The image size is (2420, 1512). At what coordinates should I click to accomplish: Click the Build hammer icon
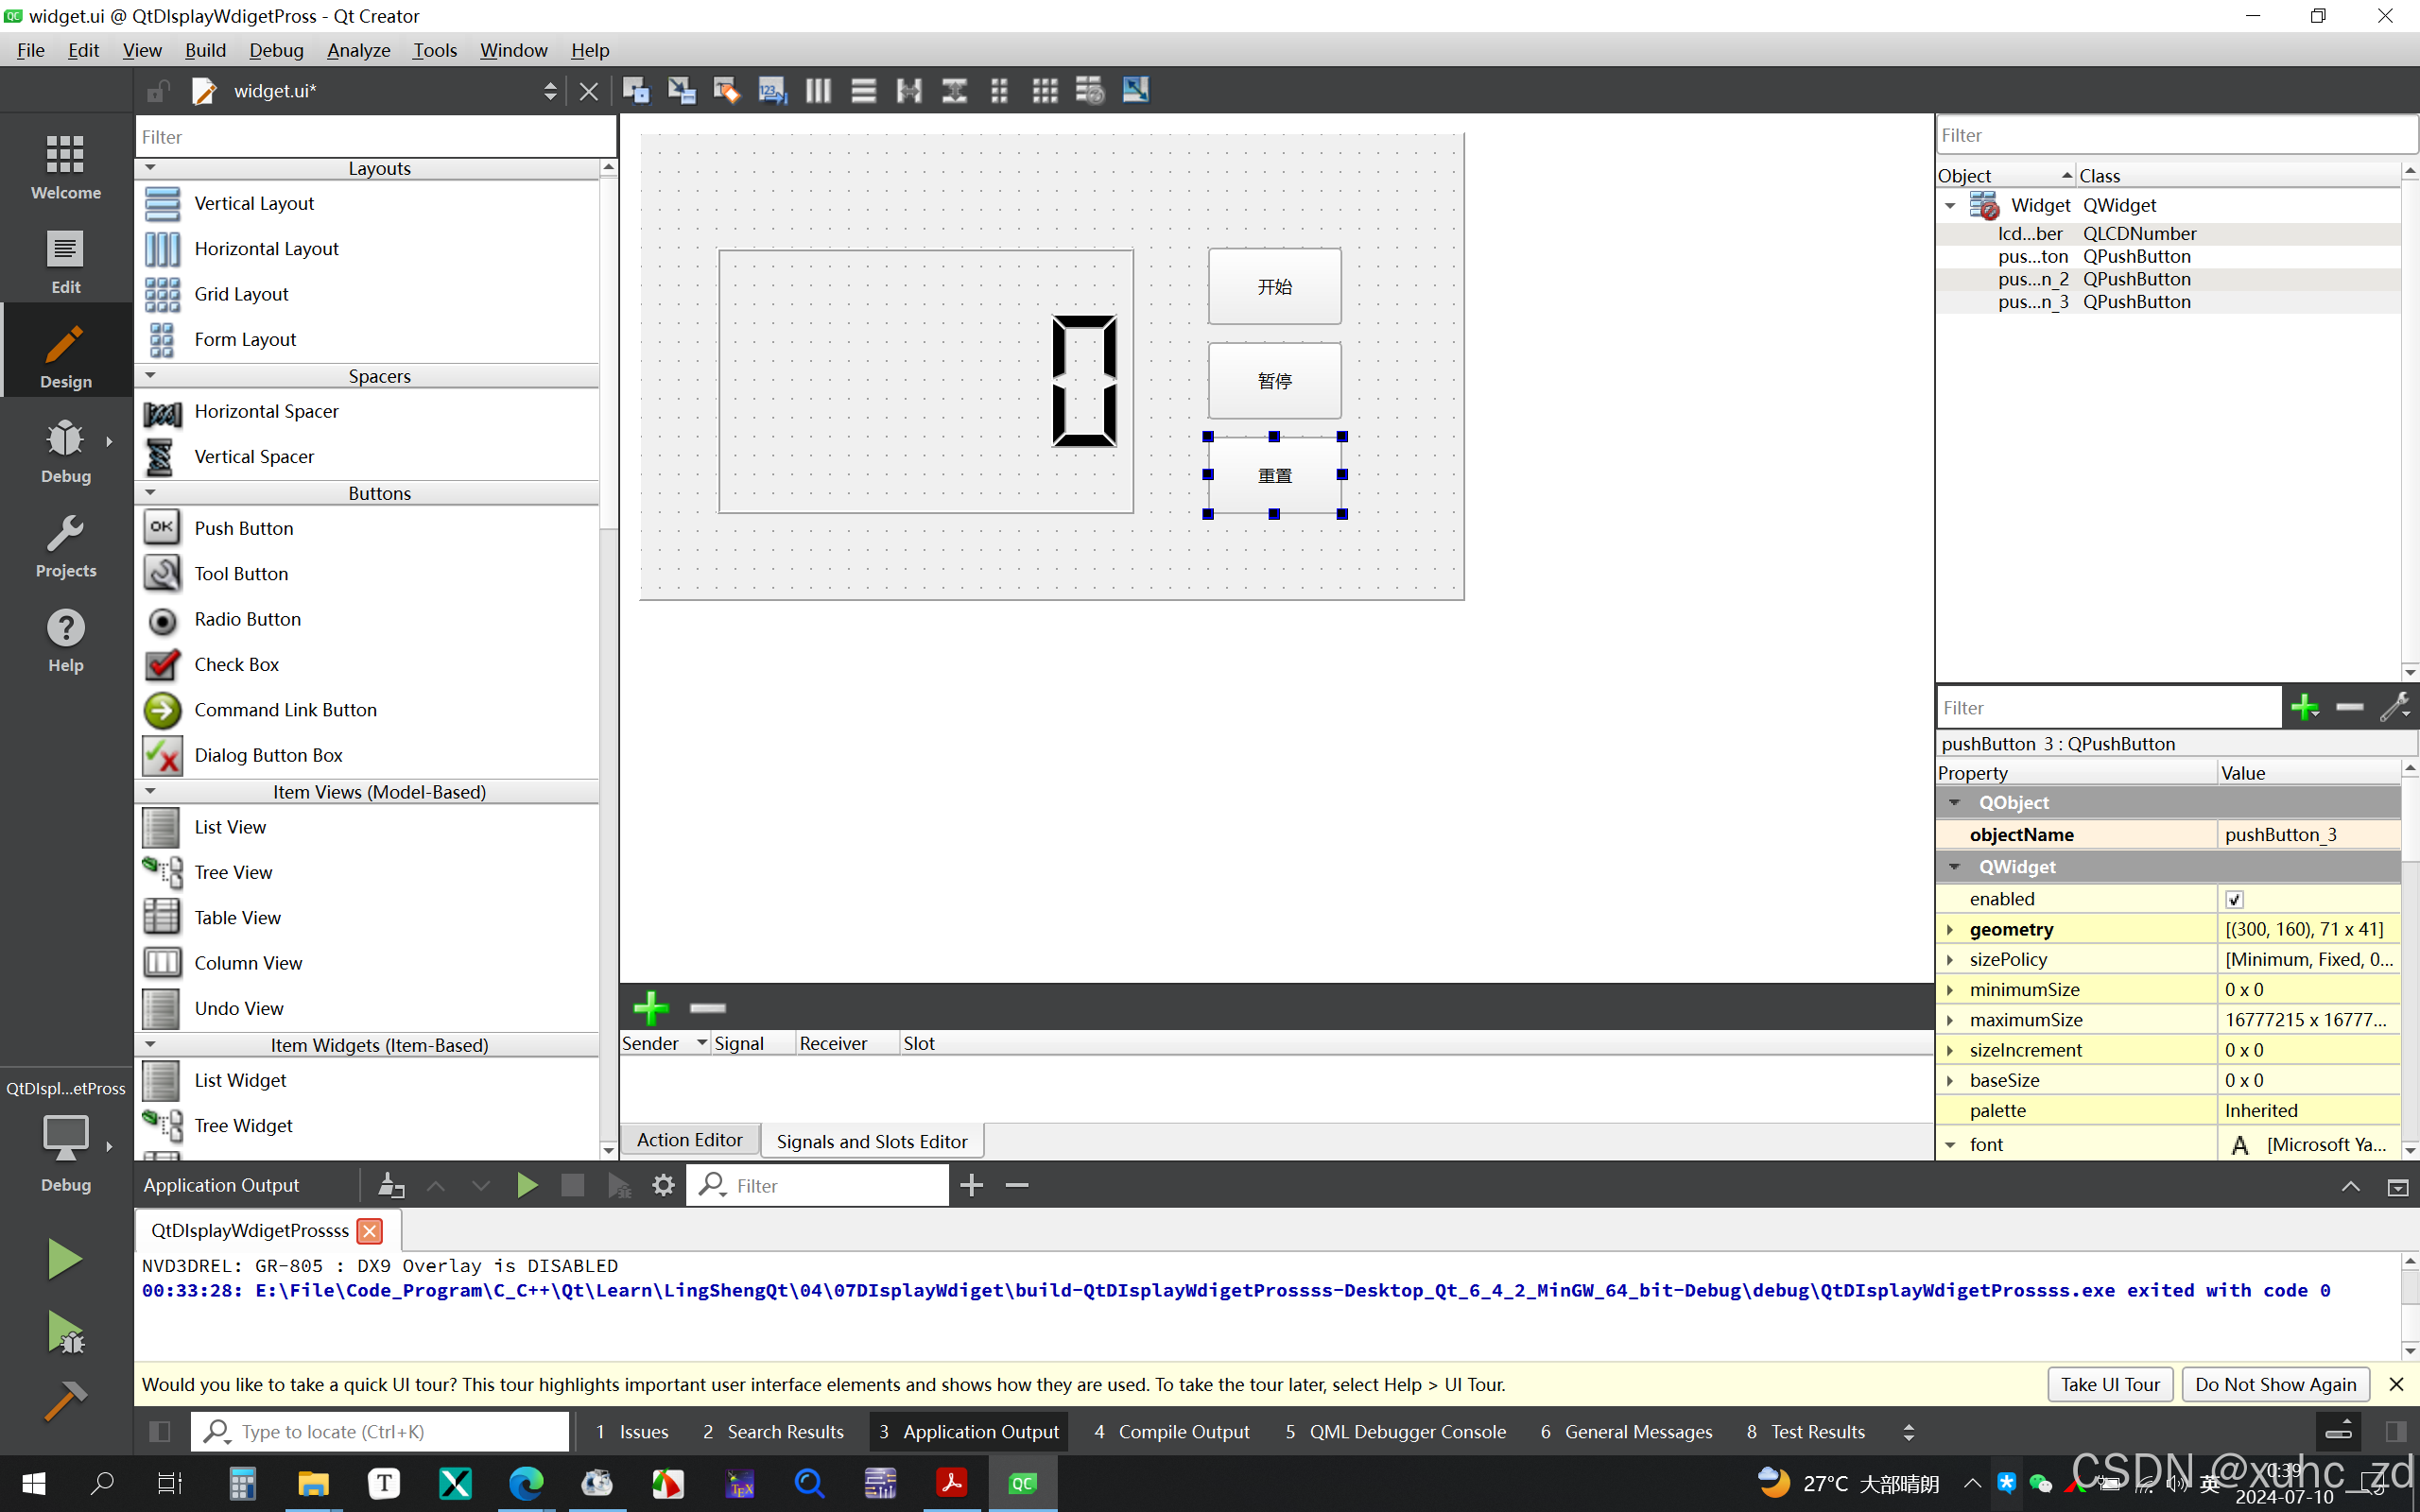pos(65,1400)
